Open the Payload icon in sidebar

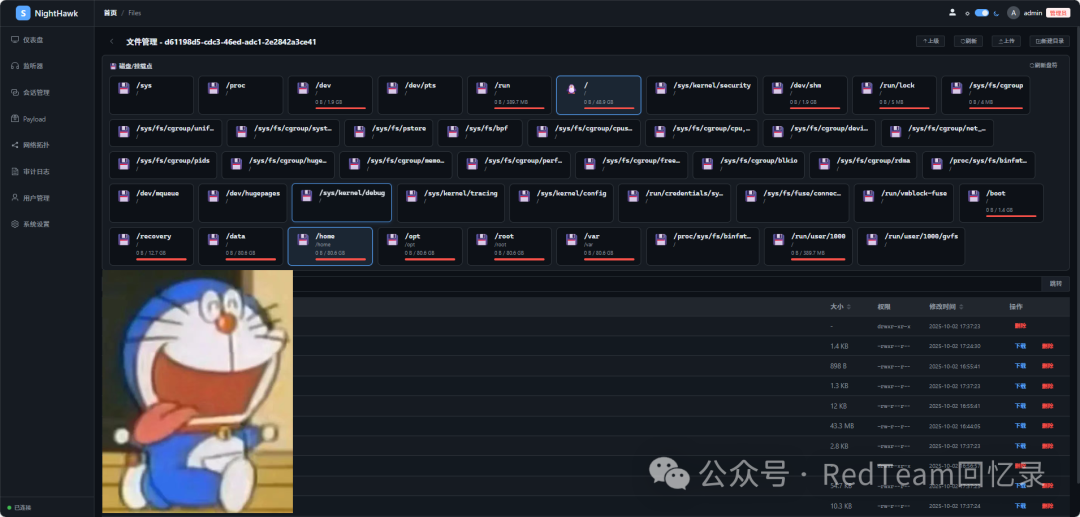click(x=15, y=118)
